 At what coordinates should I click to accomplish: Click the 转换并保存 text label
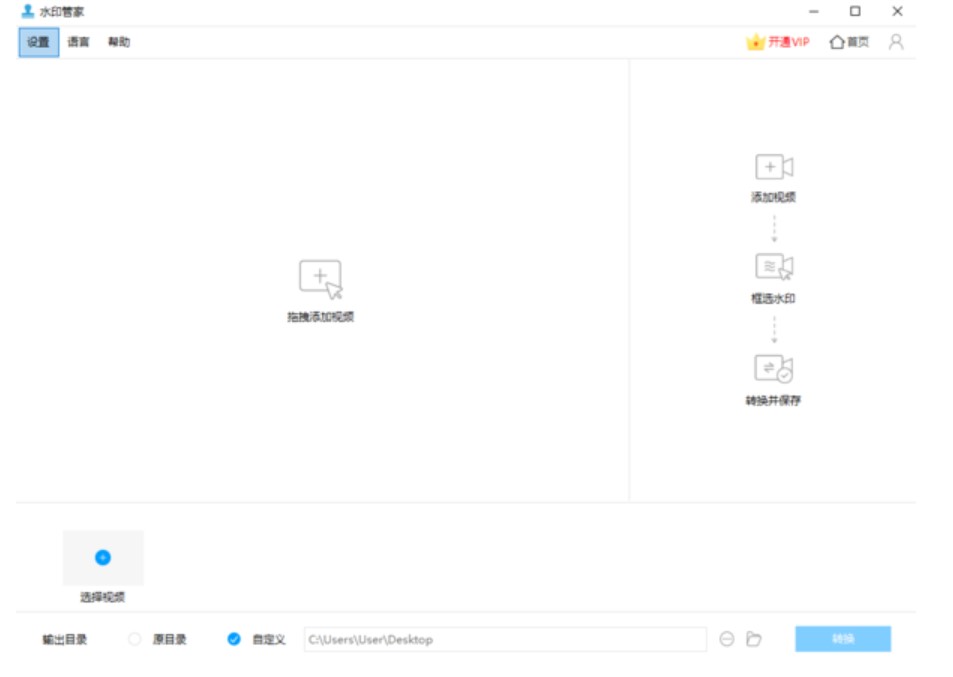coord(774,400)
